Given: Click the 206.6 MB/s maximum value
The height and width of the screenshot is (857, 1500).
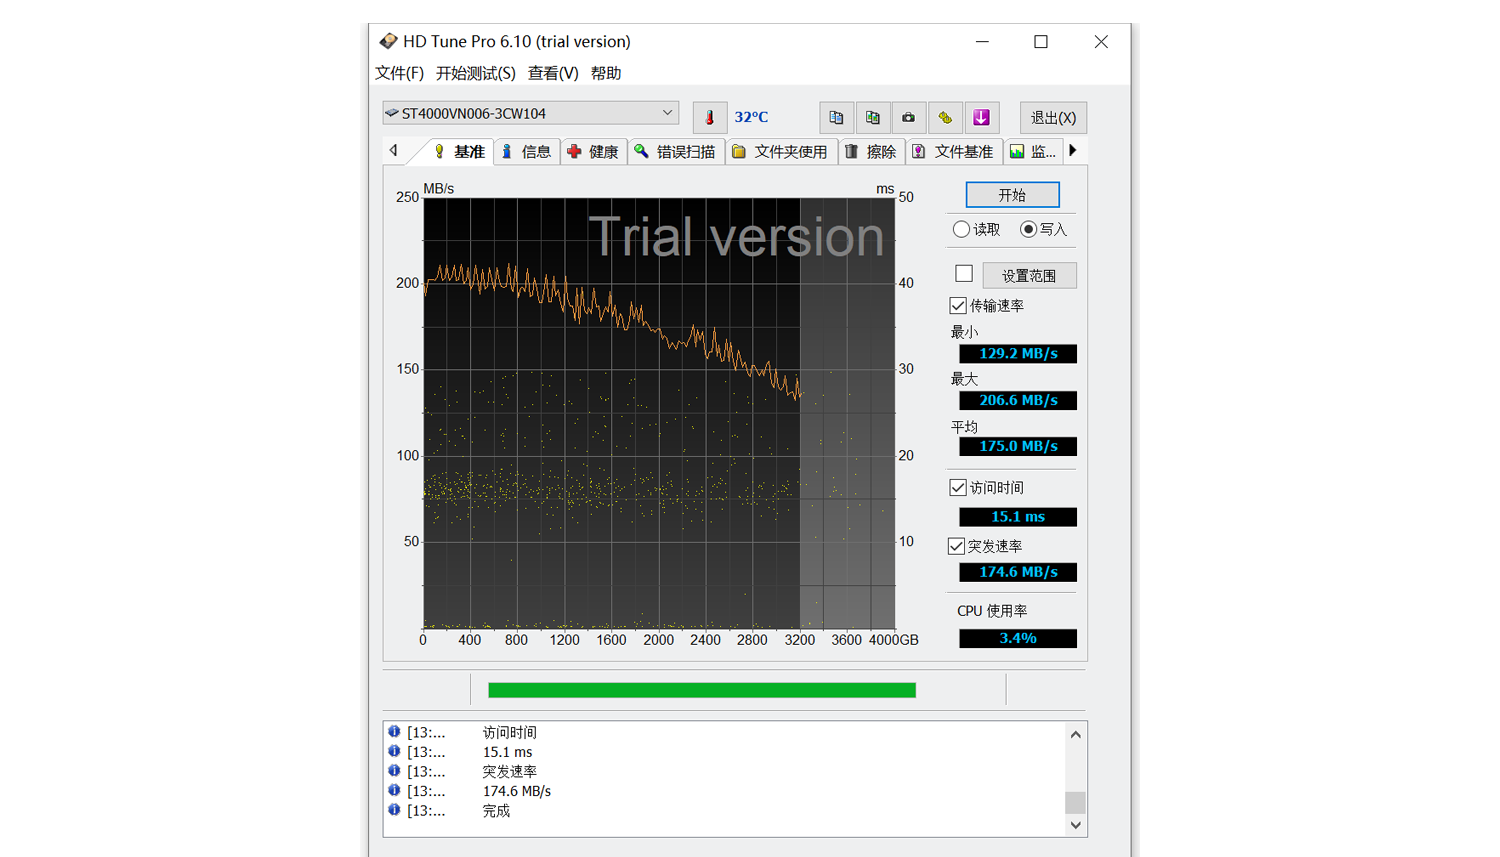Looking at the screenshot, I should click(x=1018, y=400).
